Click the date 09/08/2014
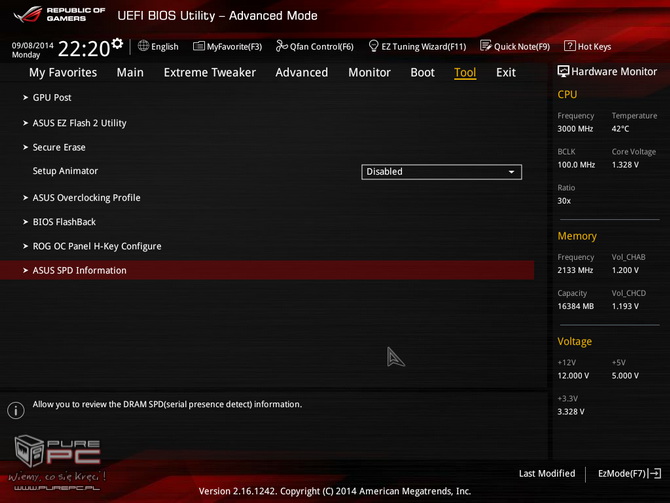The width and height of the screenshot is (670, 503). point(32,45)
